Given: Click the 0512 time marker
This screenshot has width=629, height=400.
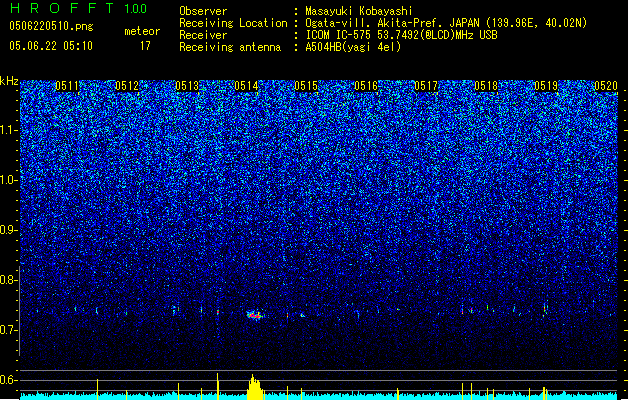Looking at the screenshot, I should [127, 86].
